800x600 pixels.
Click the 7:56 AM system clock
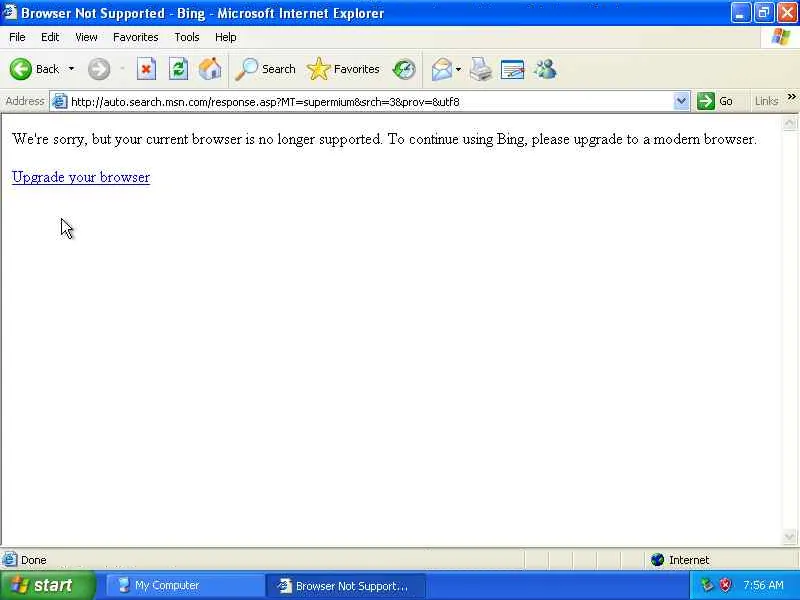coord(763,585)
